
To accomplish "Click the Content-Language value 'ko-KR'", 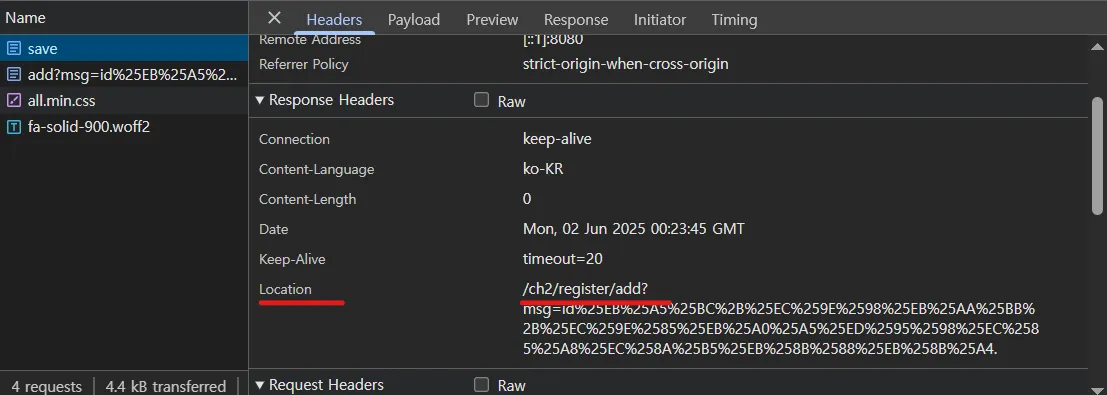I will pos(543,170).
